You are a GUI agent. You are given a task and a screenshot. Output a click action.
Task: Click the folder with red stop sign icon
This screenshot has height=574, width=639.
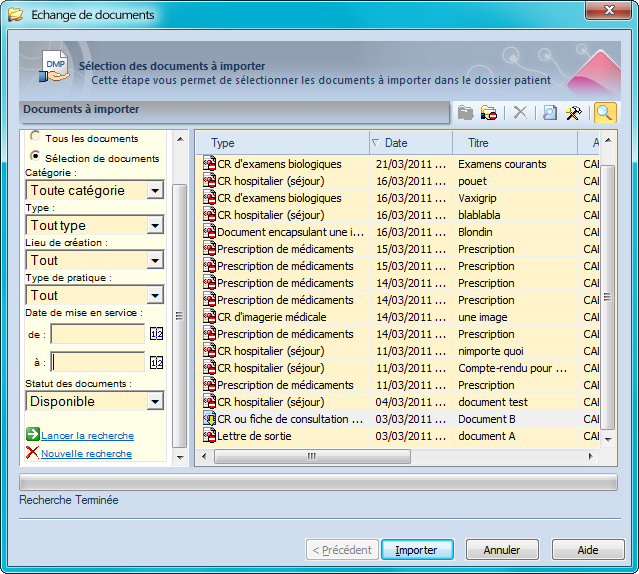pyautogui.click(x=489, y=113)
